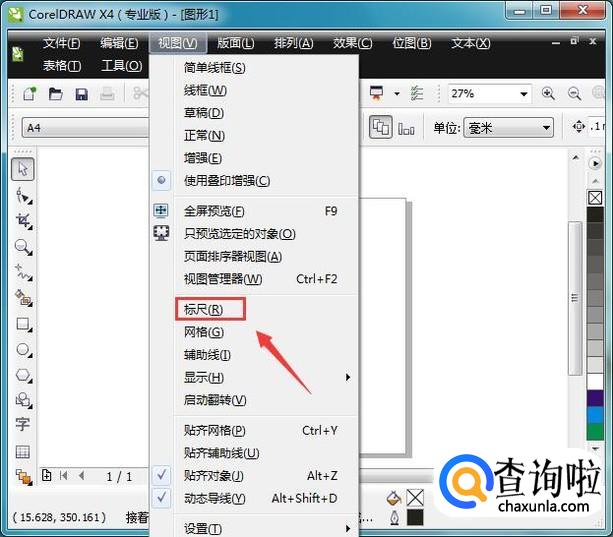
Task: Select the Basic Shapes tool
Action: point(23,400)
